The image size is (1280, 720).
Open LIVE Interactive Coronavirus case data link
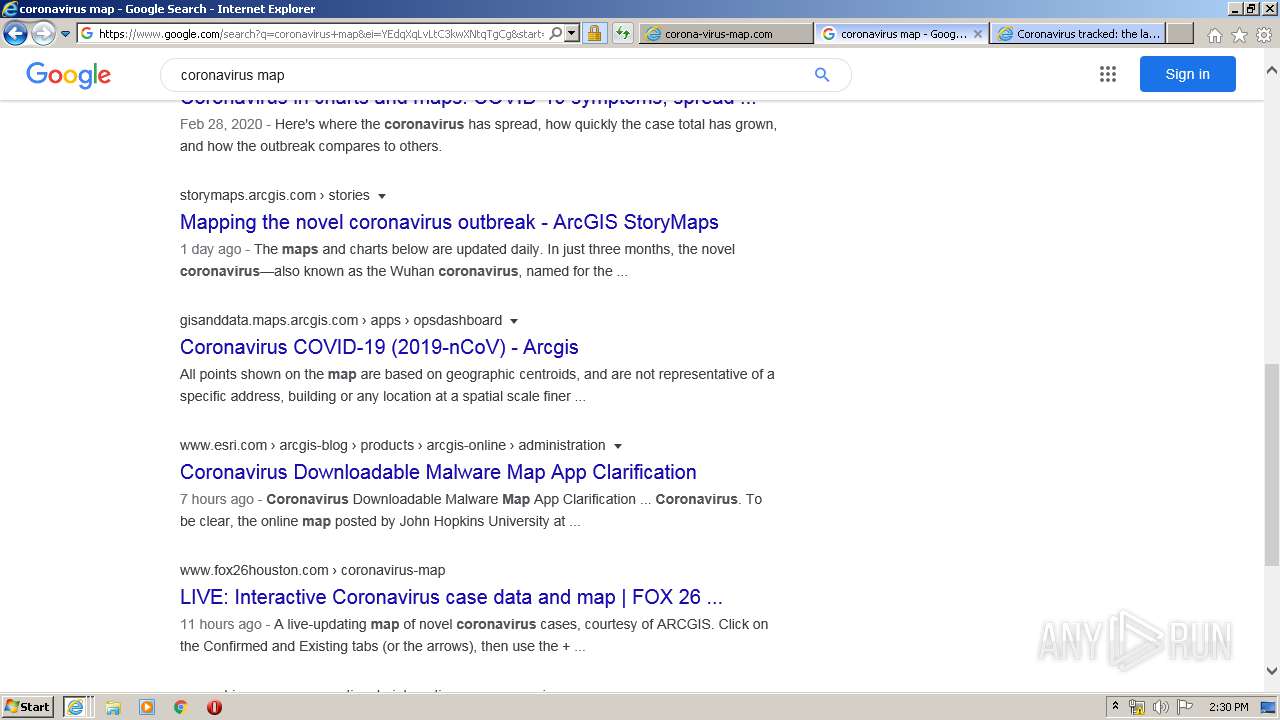click(451, 597)
